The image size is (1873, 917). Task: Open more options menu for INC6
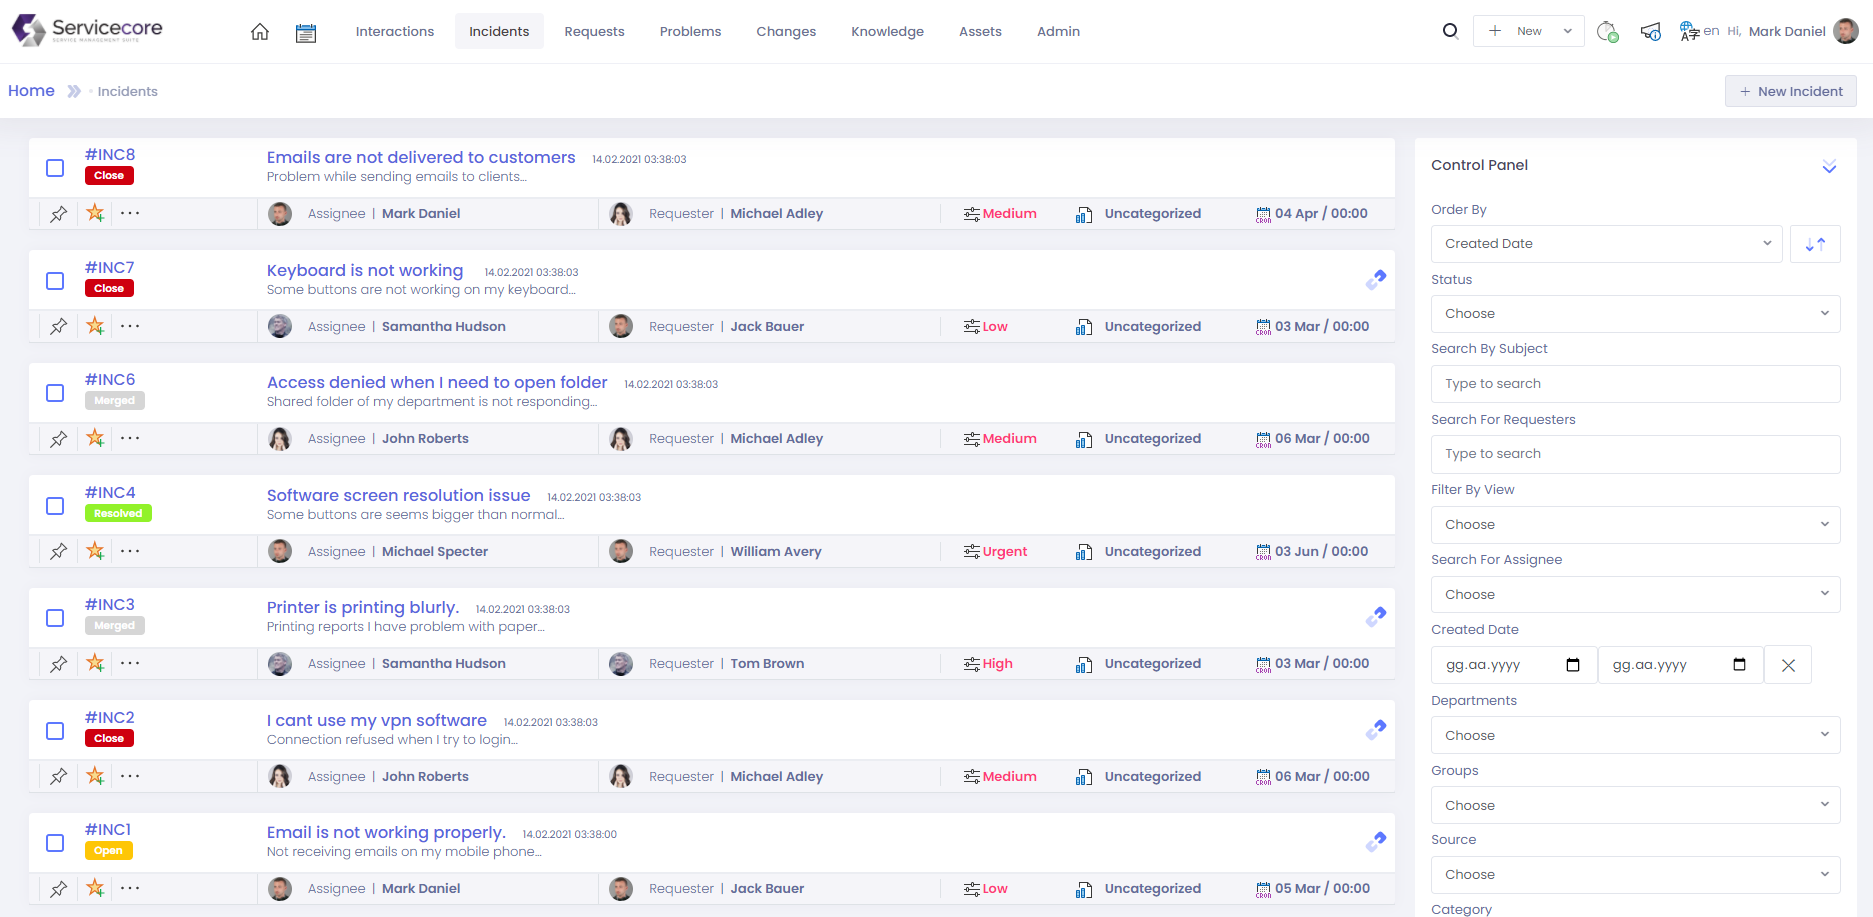point(130,438)
